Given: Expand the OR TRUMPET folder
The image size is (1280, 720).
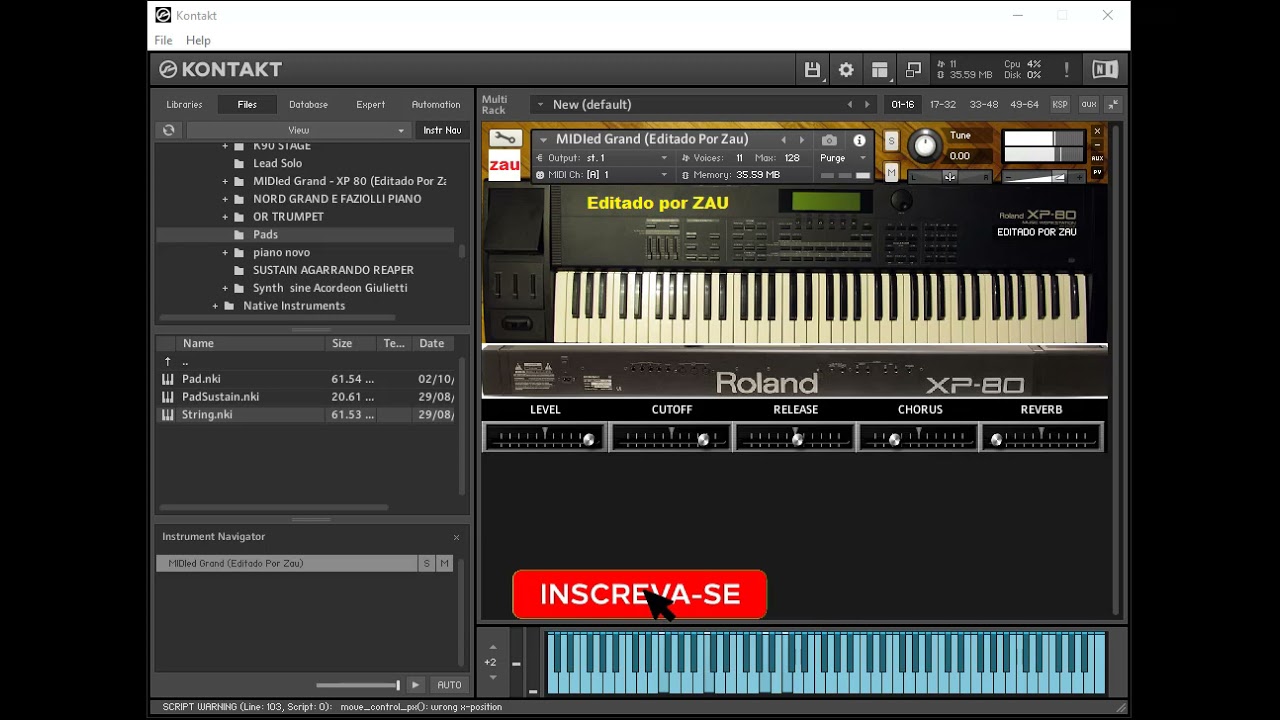Looking at the screenshot, I should [x=225, y=217].
